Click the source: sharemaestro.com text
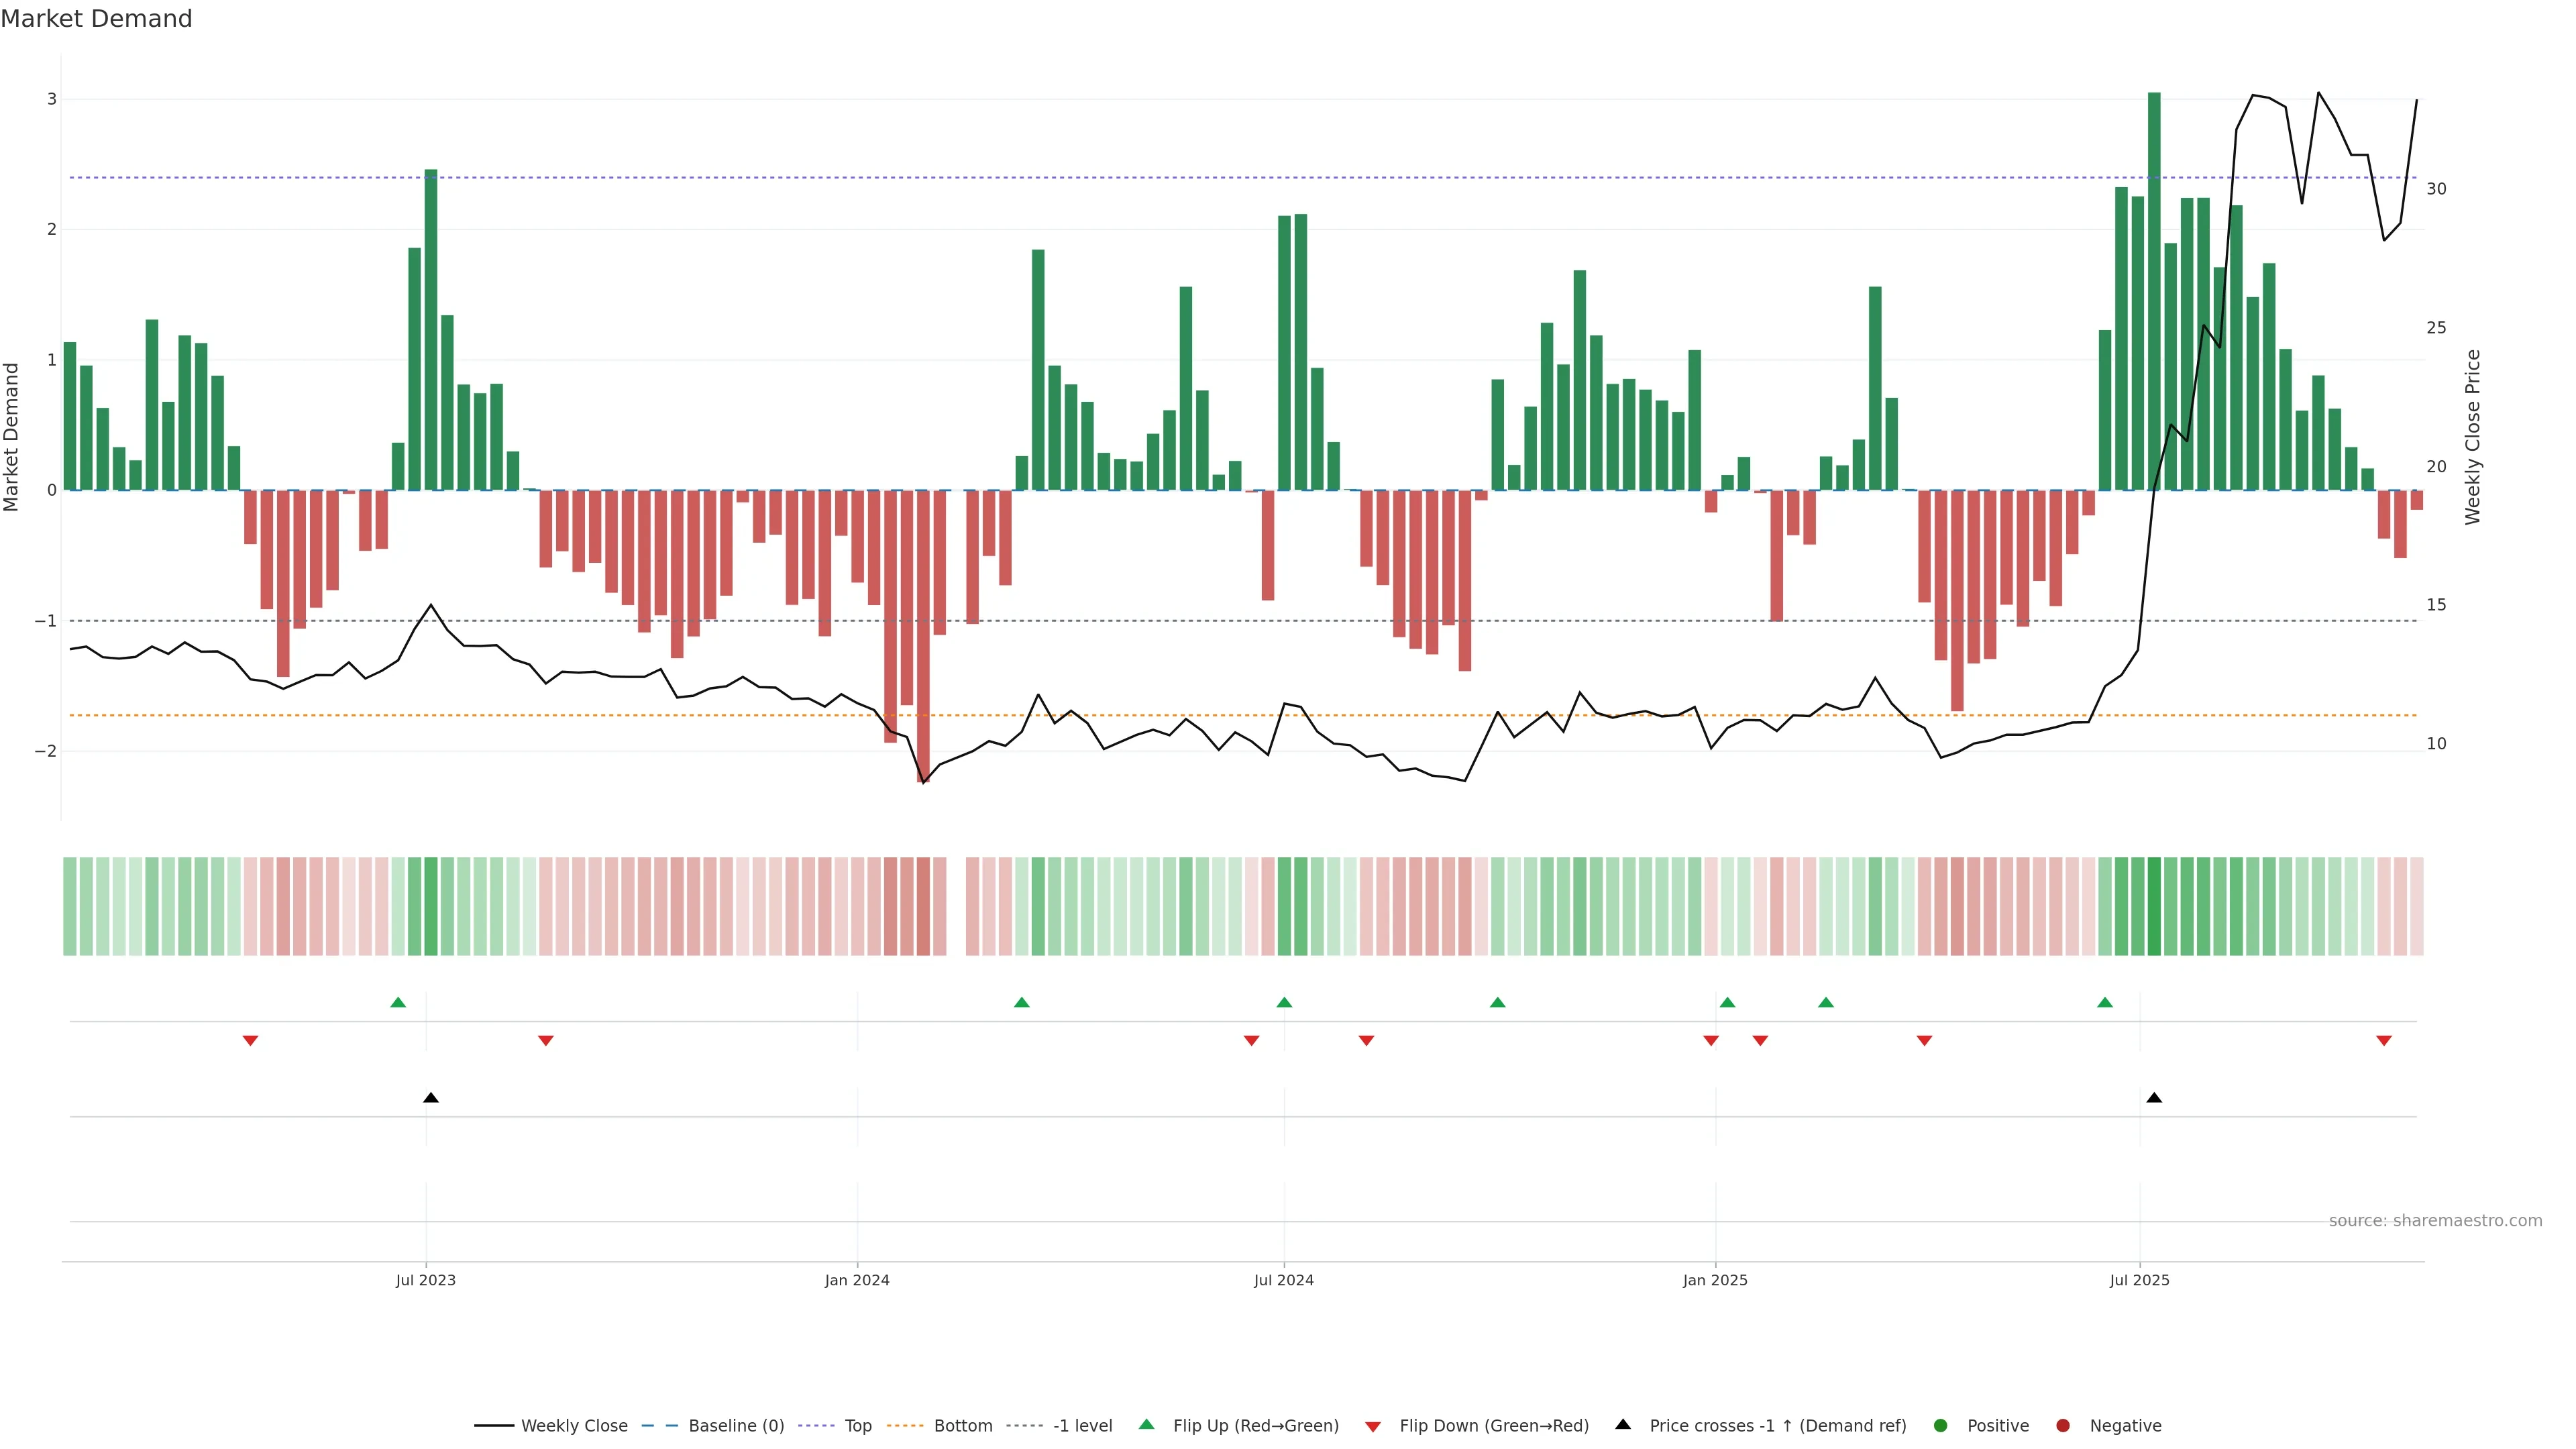Screen dimensions: 2576x1449 pyautogui.click(x=2435, y=1220)
